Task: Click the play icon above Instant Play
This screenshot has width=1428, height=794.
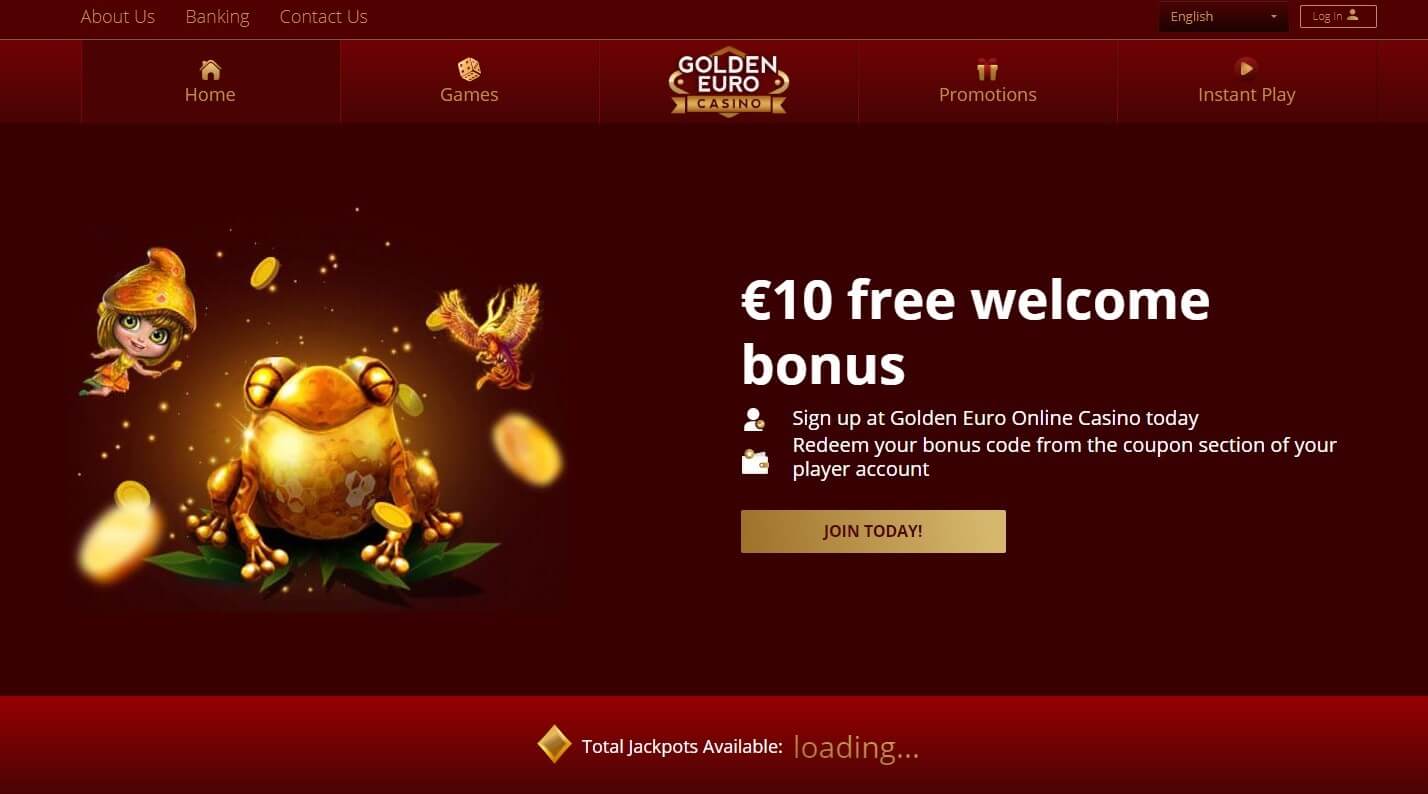Action: (x=1245, y=67)
